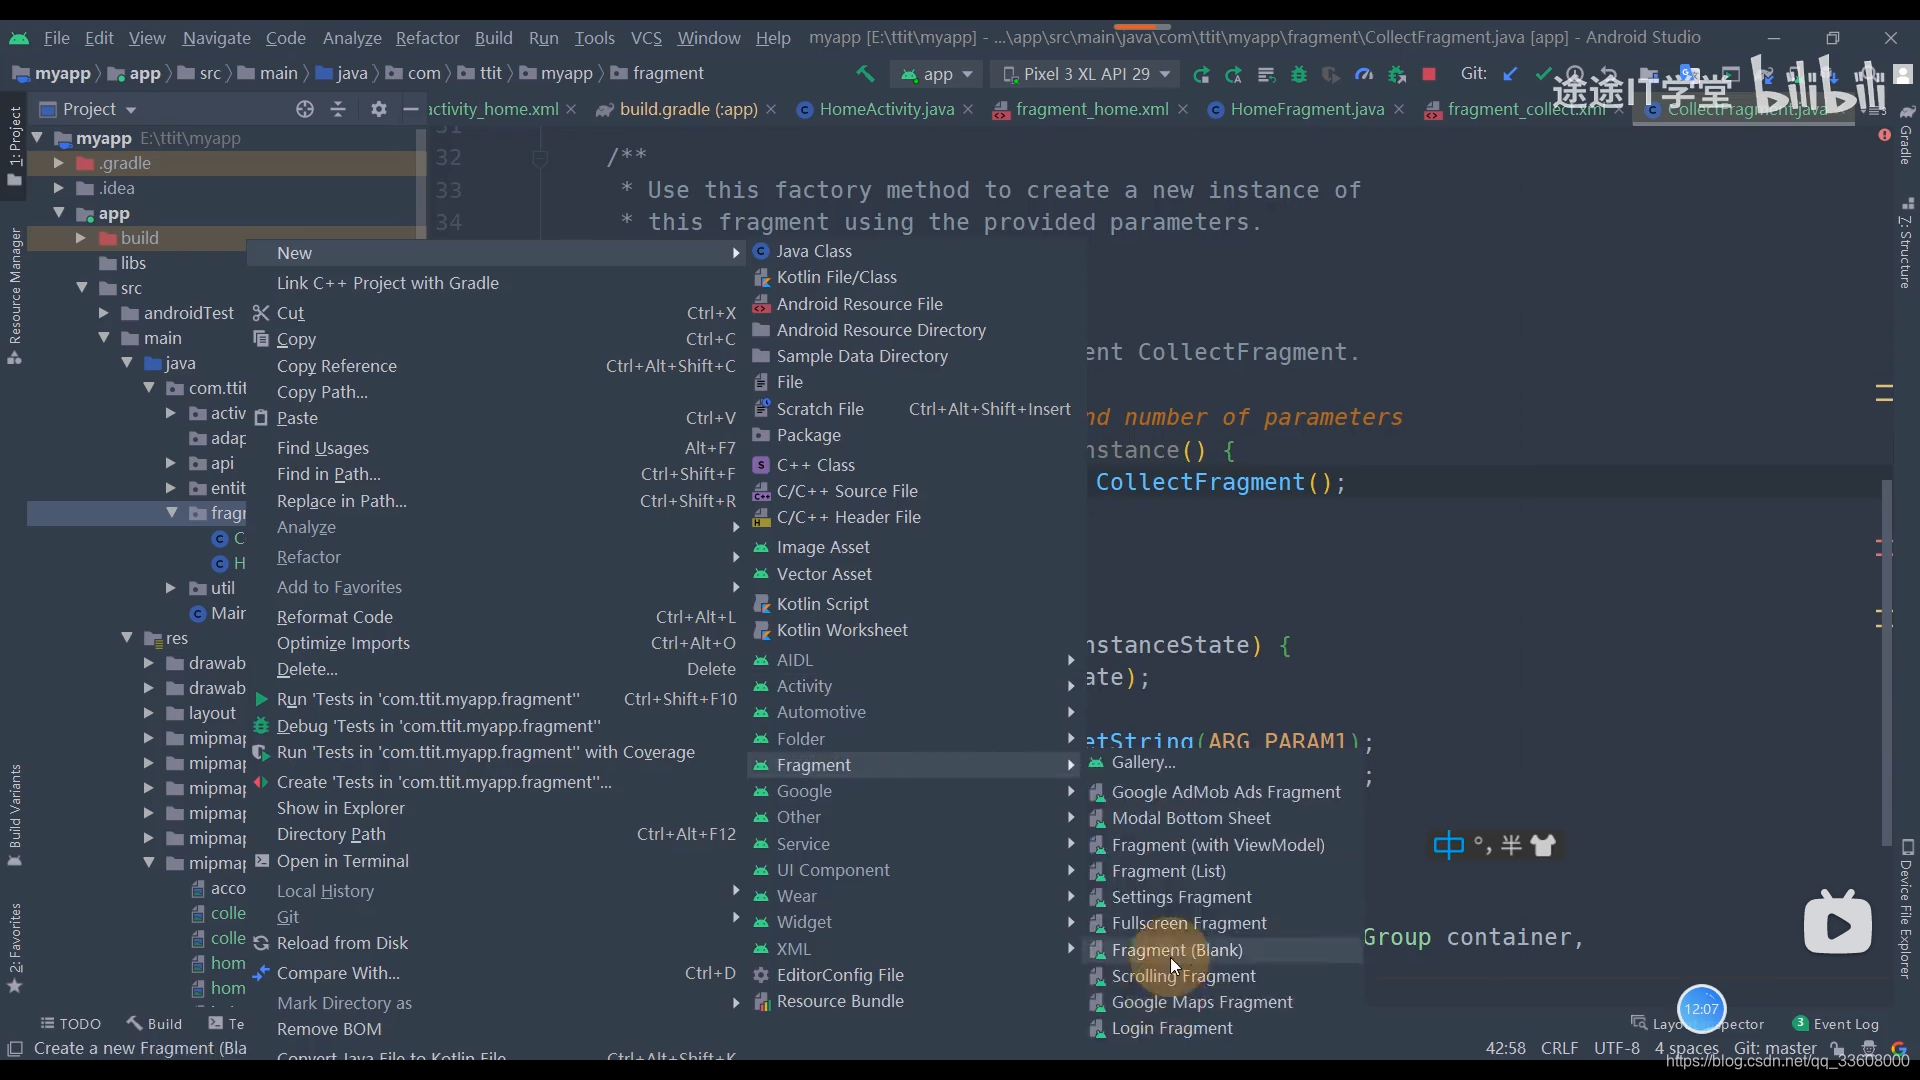Click the Stop red square button

click(1429, 74)
